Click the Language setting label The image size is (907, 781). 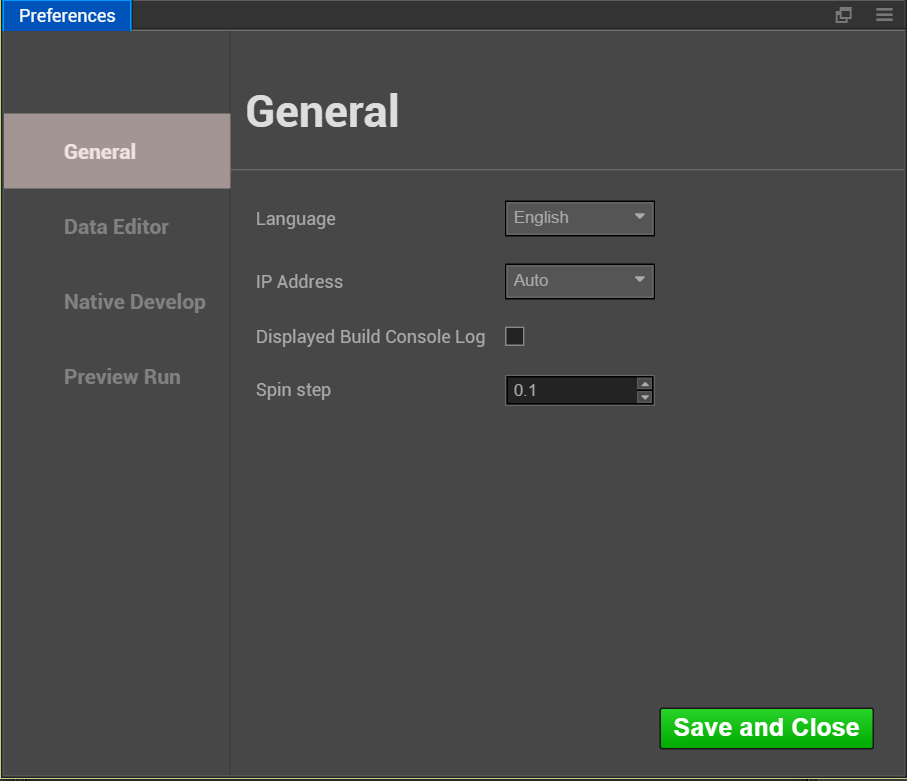pos(296,219)
